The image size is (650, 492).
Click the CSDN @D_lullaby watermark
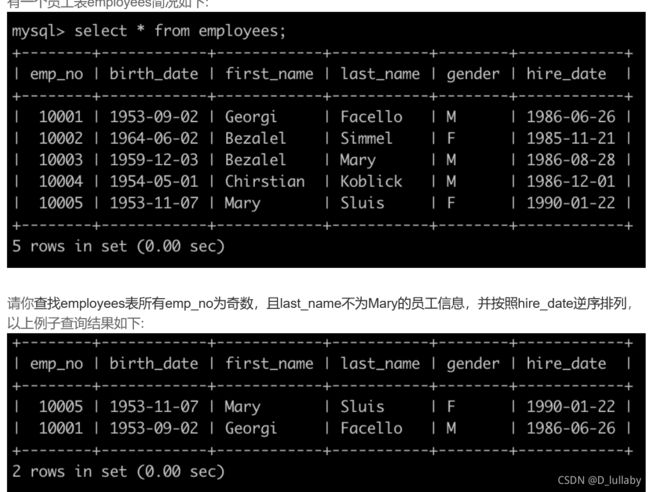click(599, 480)
